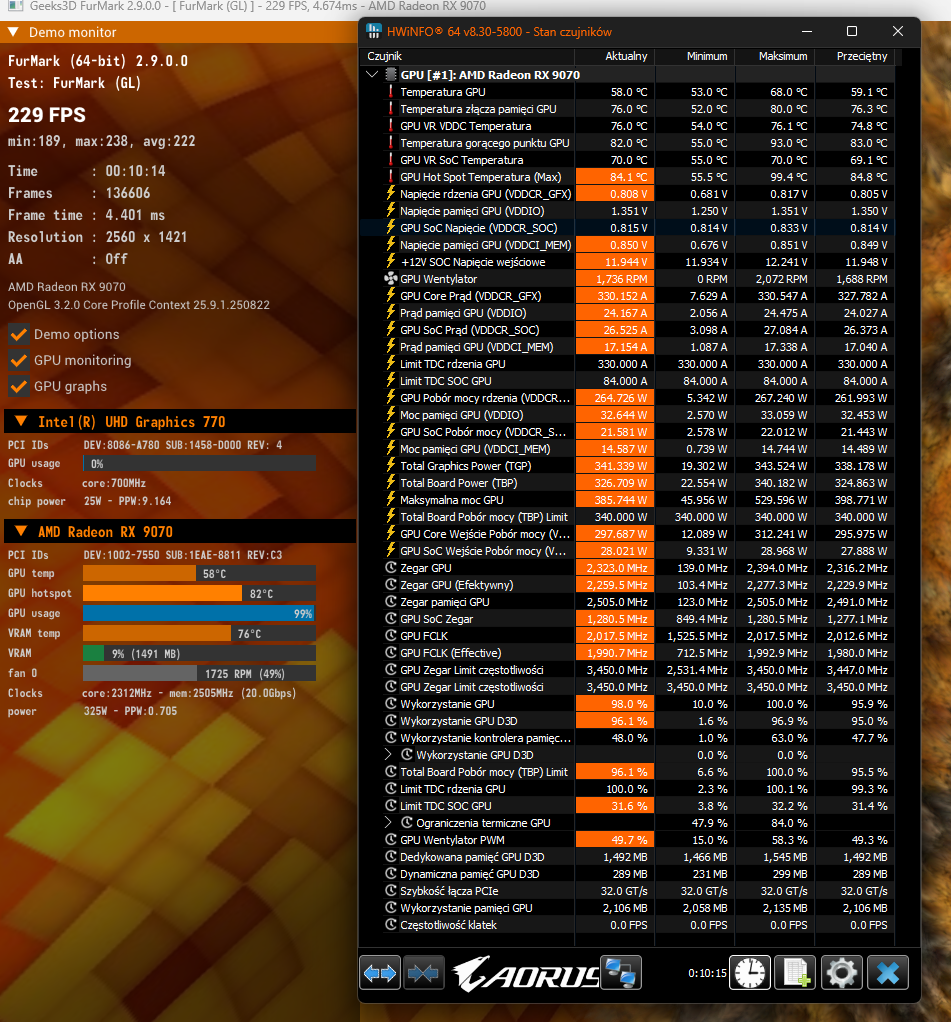The width and height of the screenshot is (951, 1022).
Task: Collapse the GPU [#1] AMD Radeon RX 9070 tree
Action: pos(372,74)
